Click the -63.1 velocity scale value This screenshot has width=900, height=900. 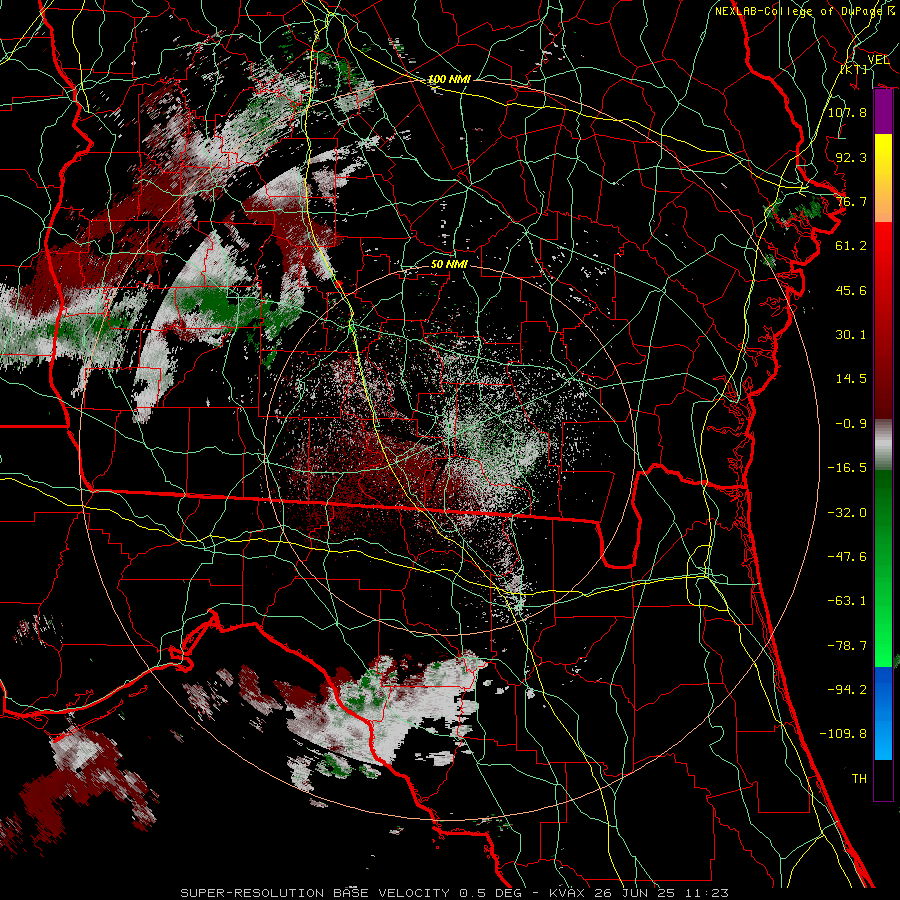847,601
